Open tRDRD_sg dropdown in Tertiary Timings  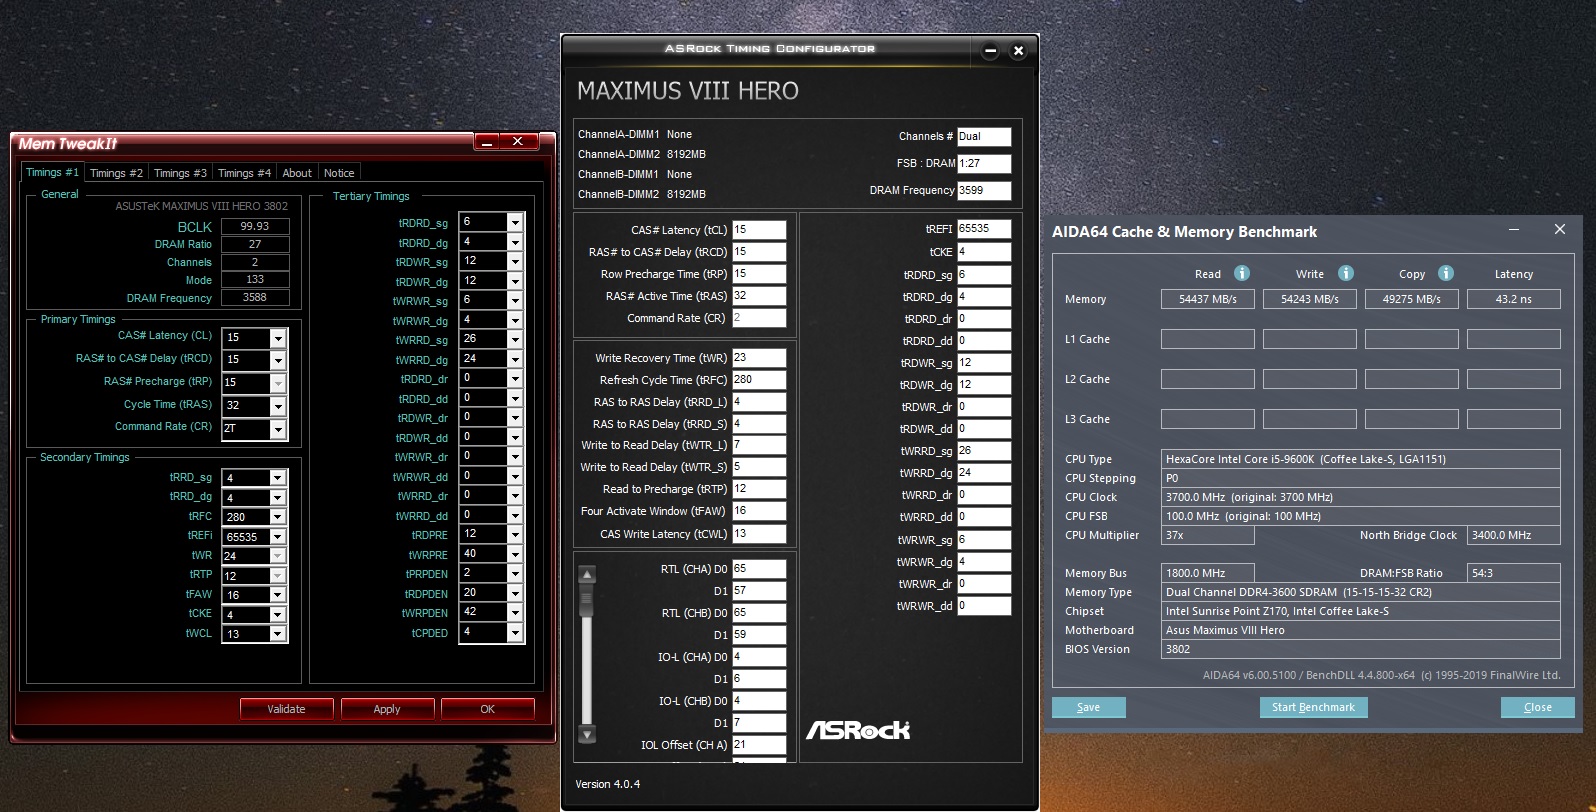(x=515, y=222)
